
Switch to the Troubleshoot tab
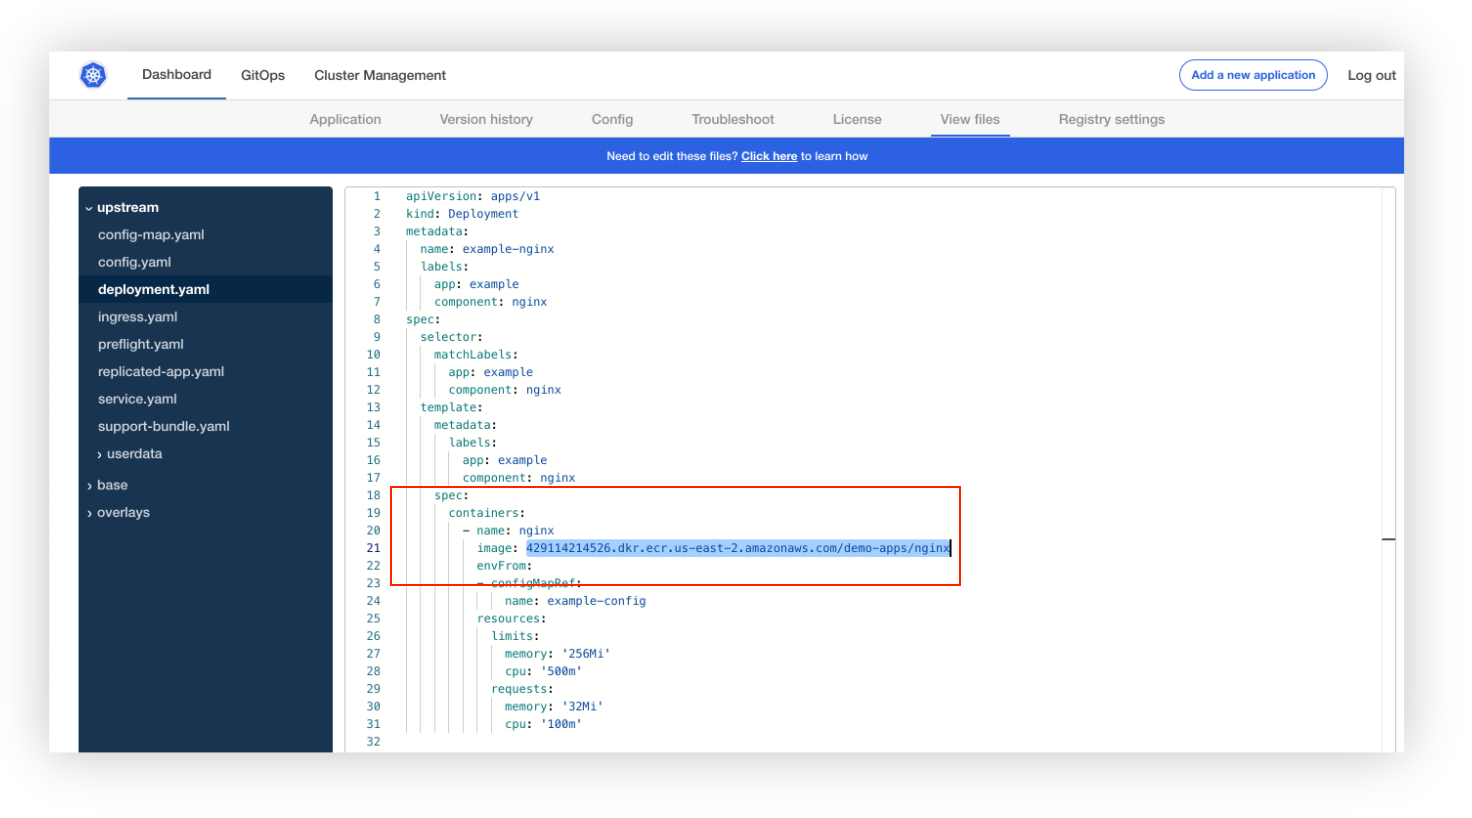point(732,119)
